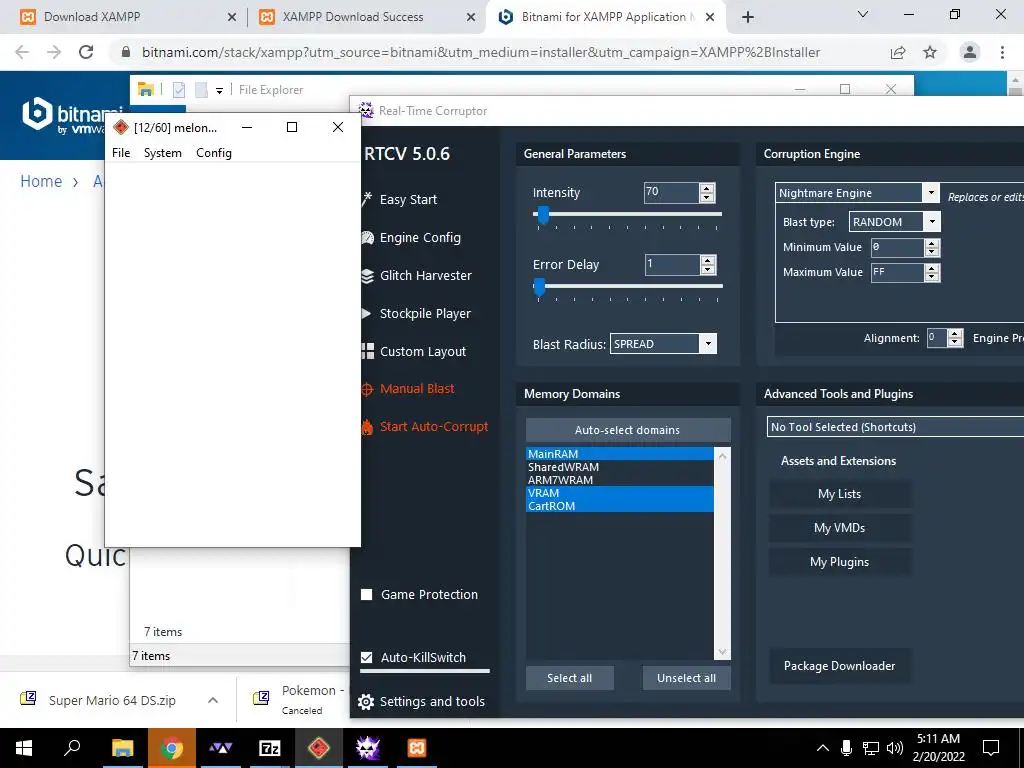Open Glitch Harvester stack icon

click(368, 276)
